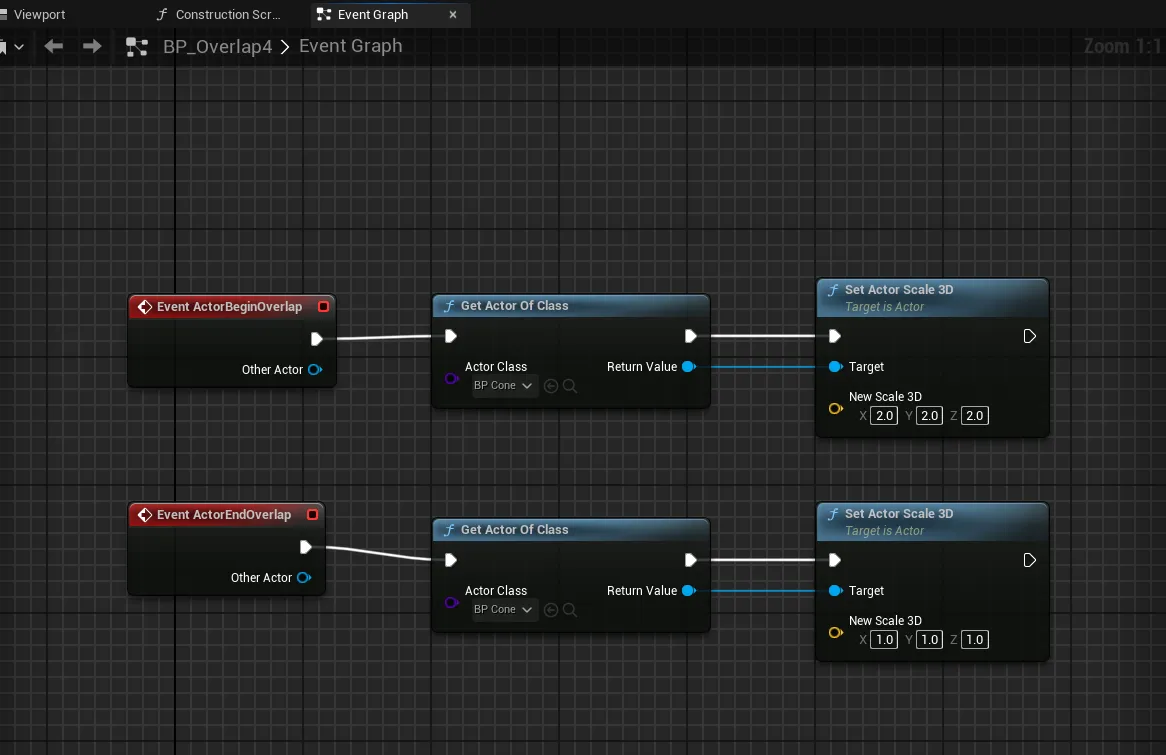Open the Construction Script tab
Screen dimensions: 1166x755
pyautogui.click(x=219, y=14)
